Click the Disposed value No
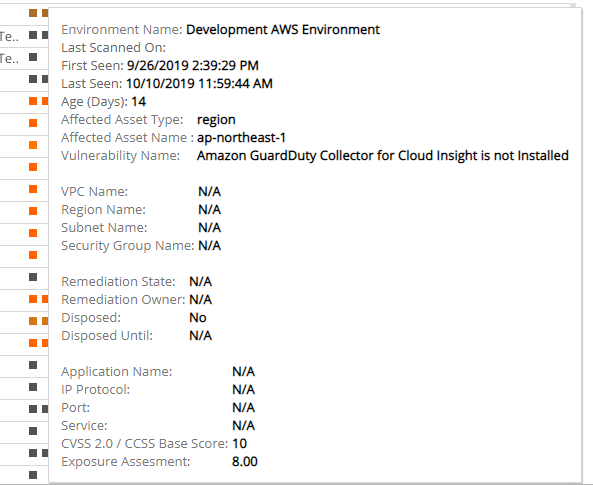Image resolution: width=593 pixels, height=485 pixels. click(198, 317)
